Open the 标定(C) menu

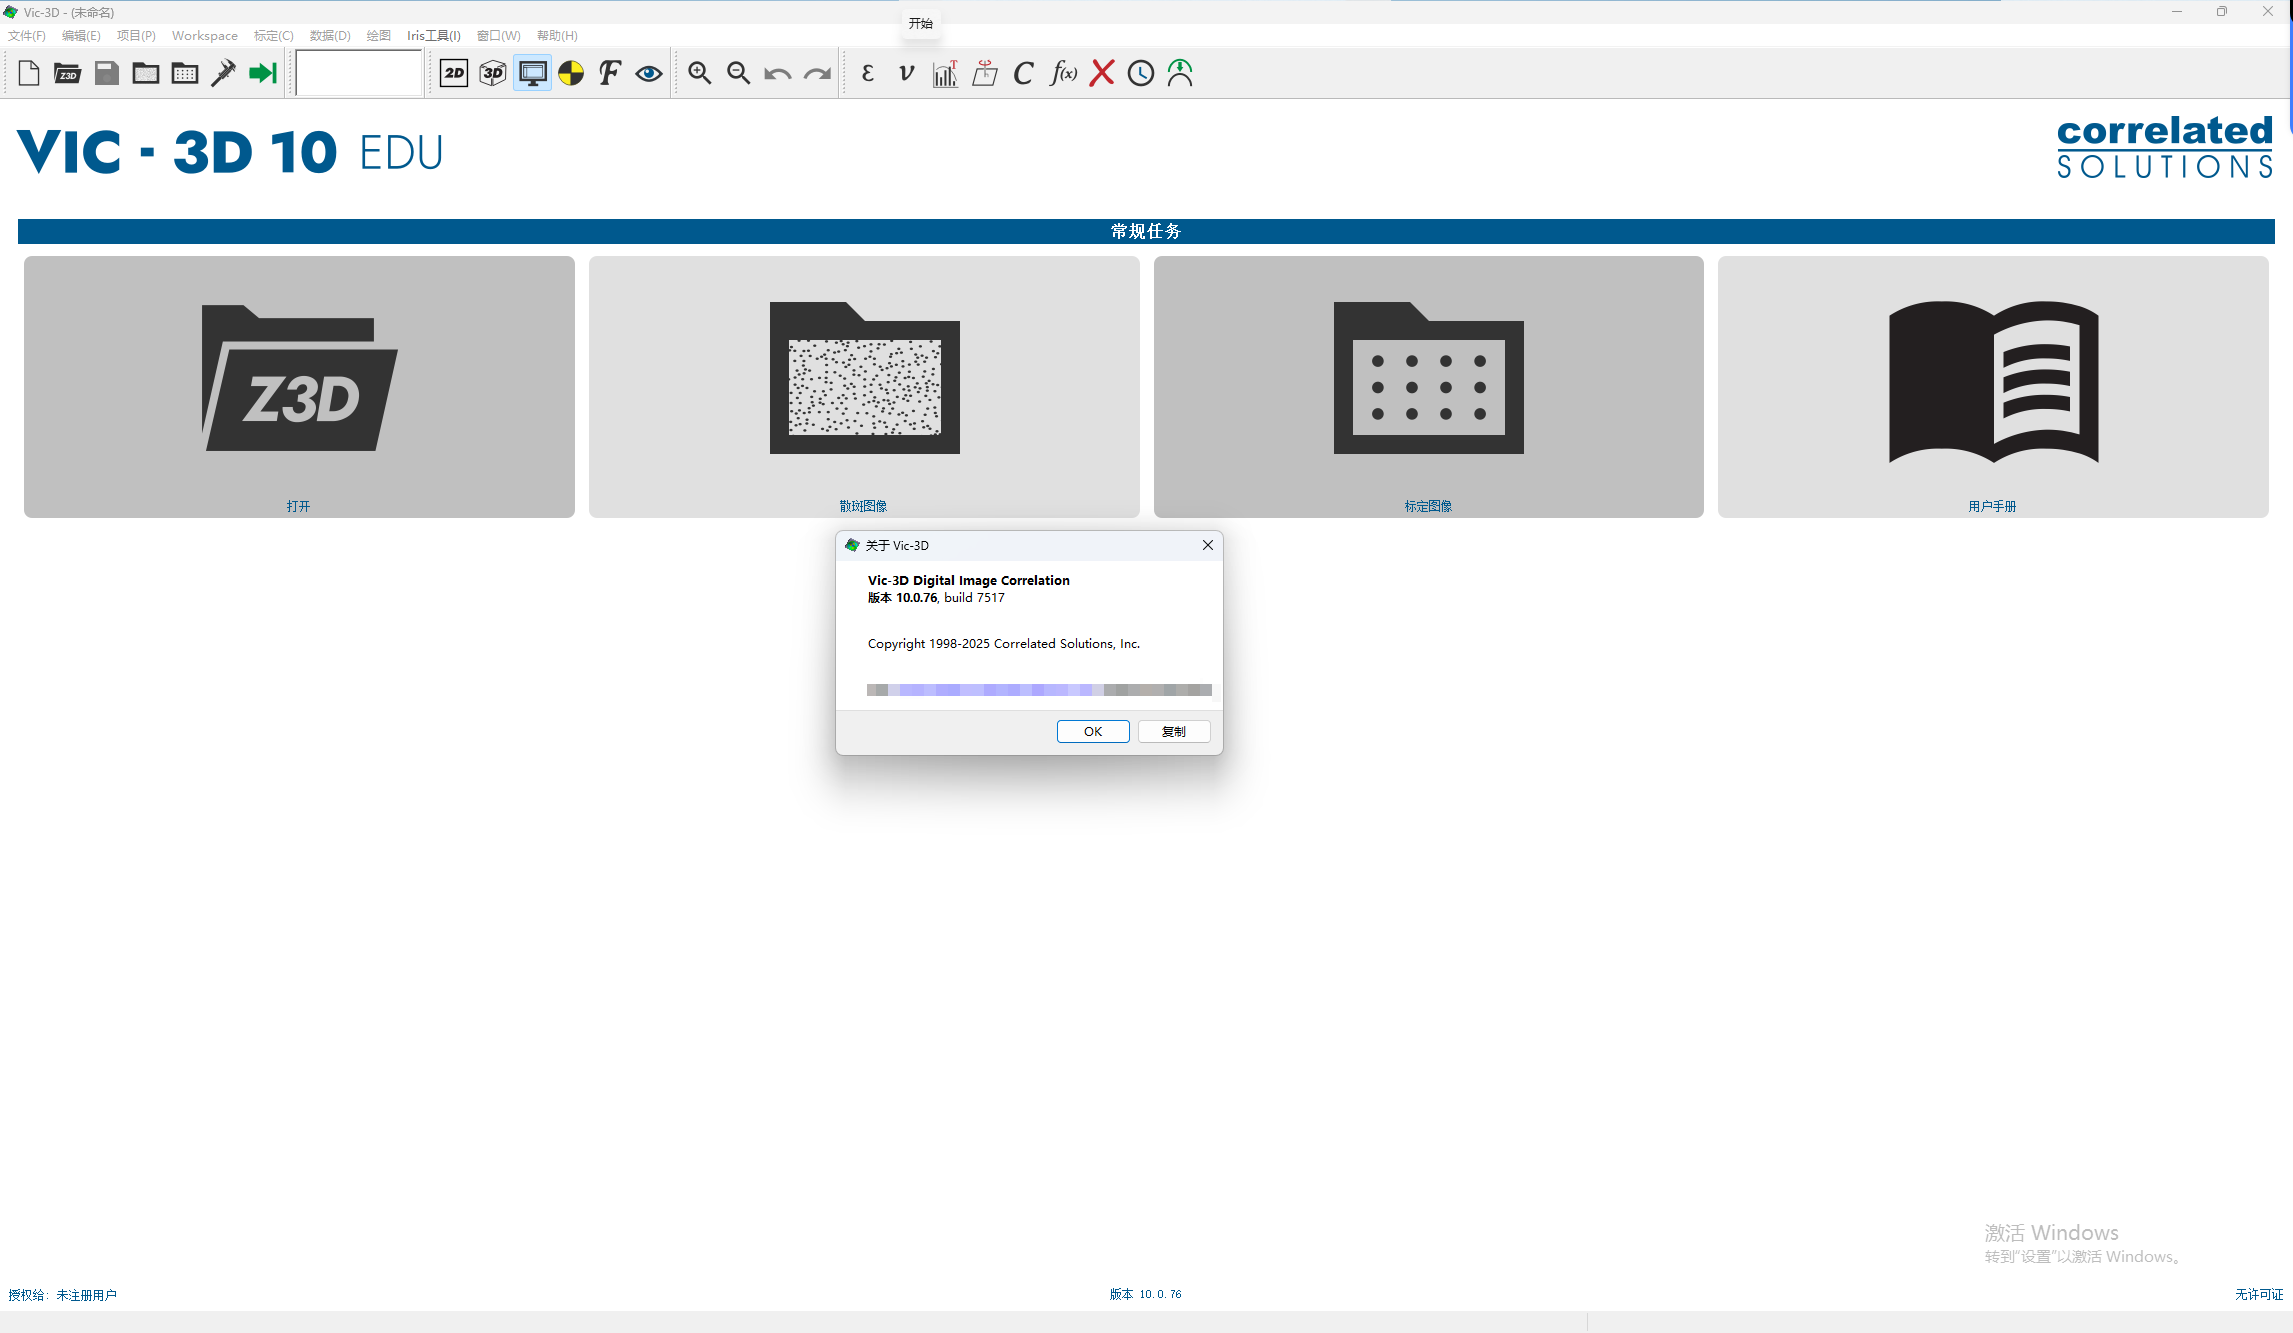point(273,36)
